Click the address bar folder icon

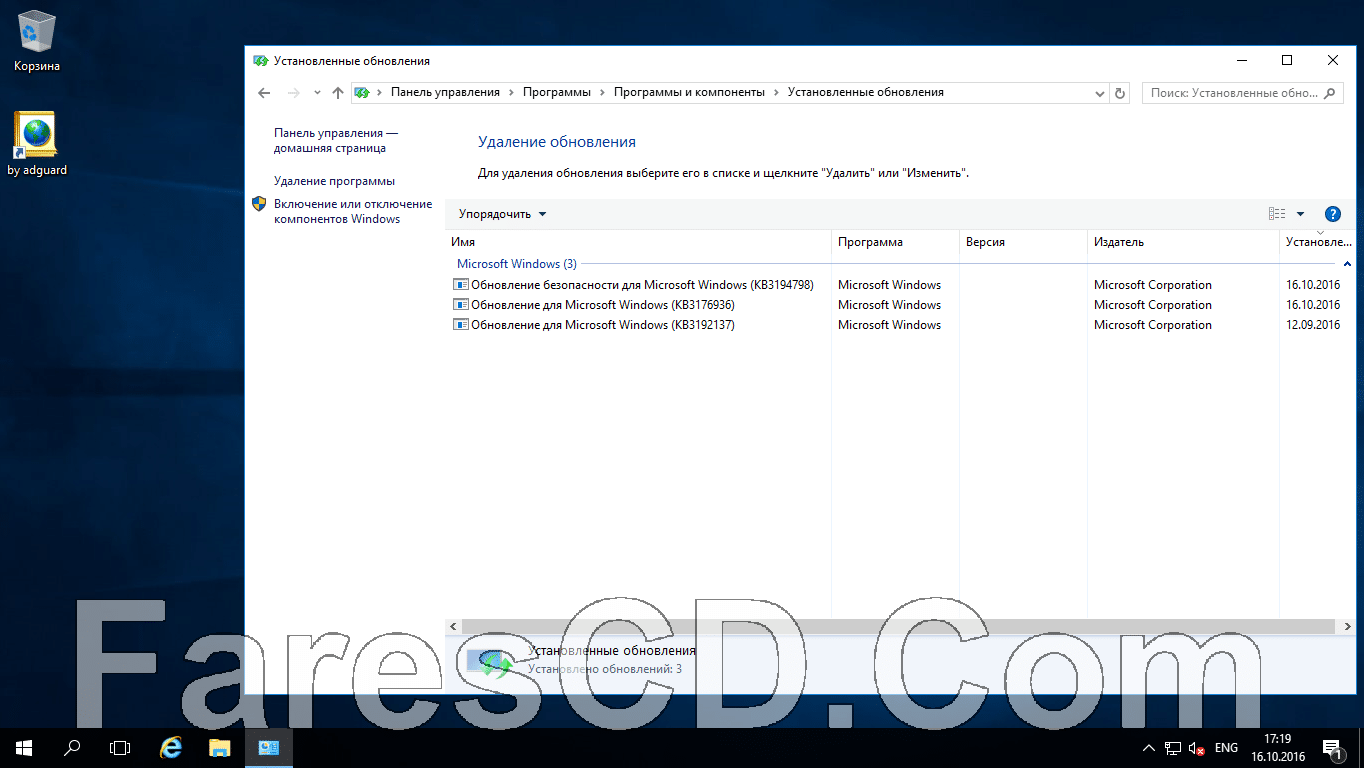pos(362,92)
